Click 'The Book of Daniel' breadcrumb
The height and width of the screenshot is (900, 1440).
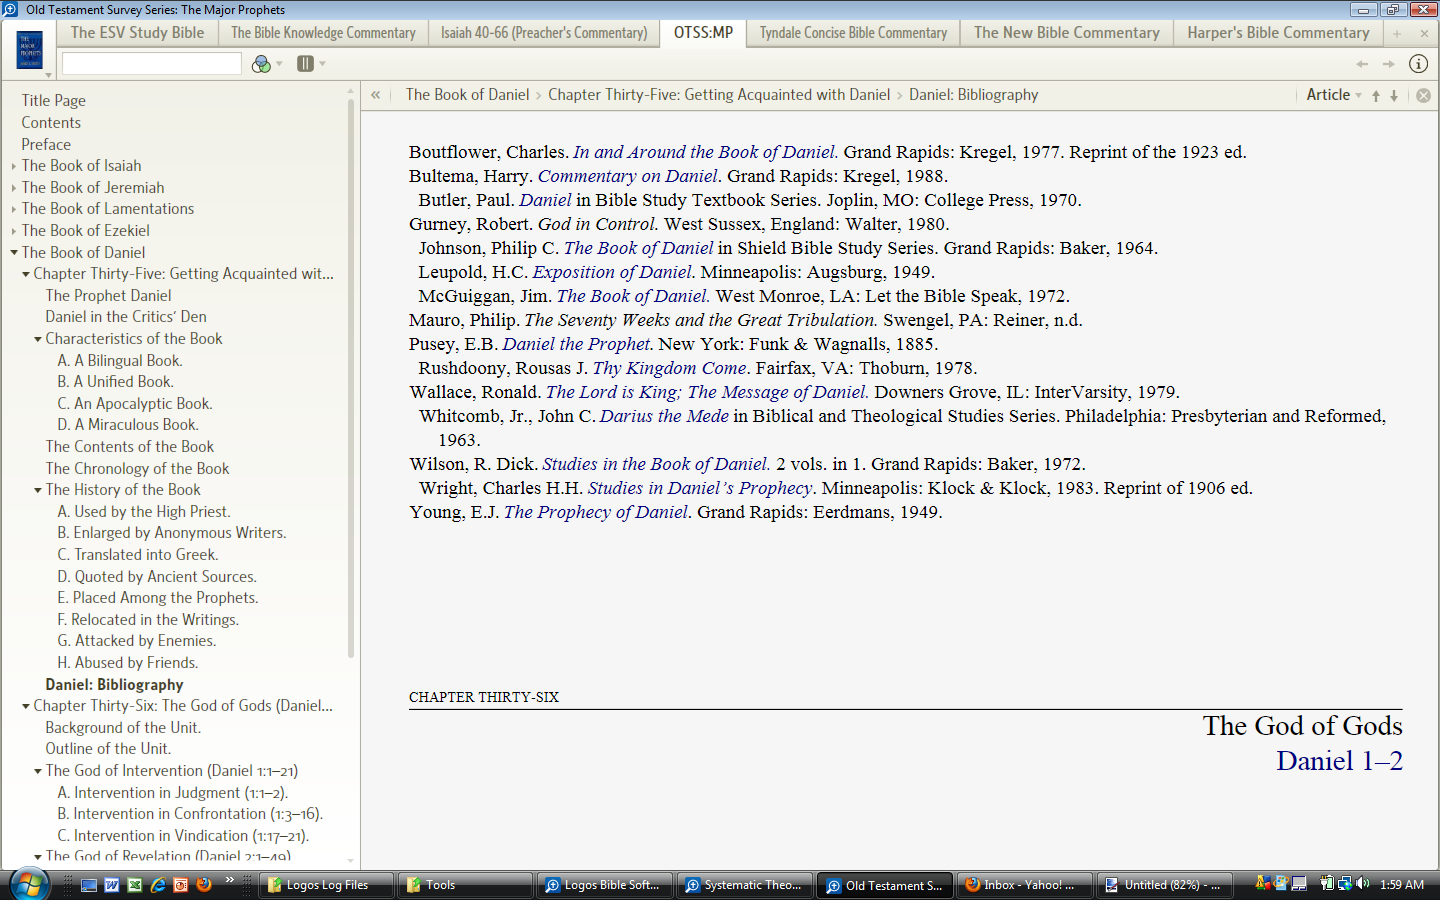coord(467,95)
